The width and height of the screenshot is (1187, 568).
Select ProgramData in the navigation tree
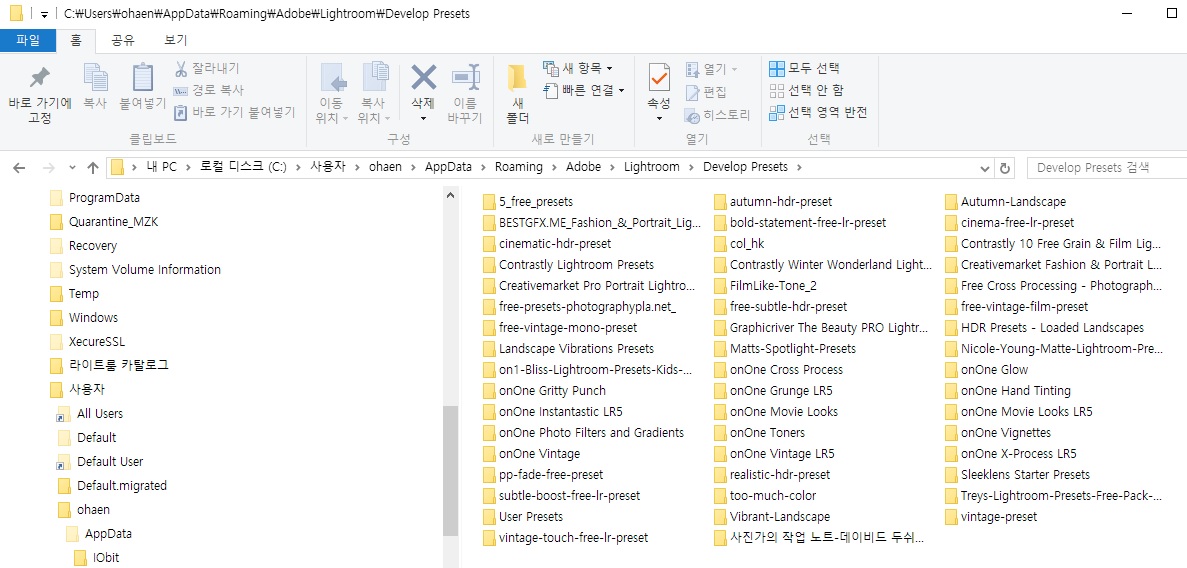coord(104,198)
